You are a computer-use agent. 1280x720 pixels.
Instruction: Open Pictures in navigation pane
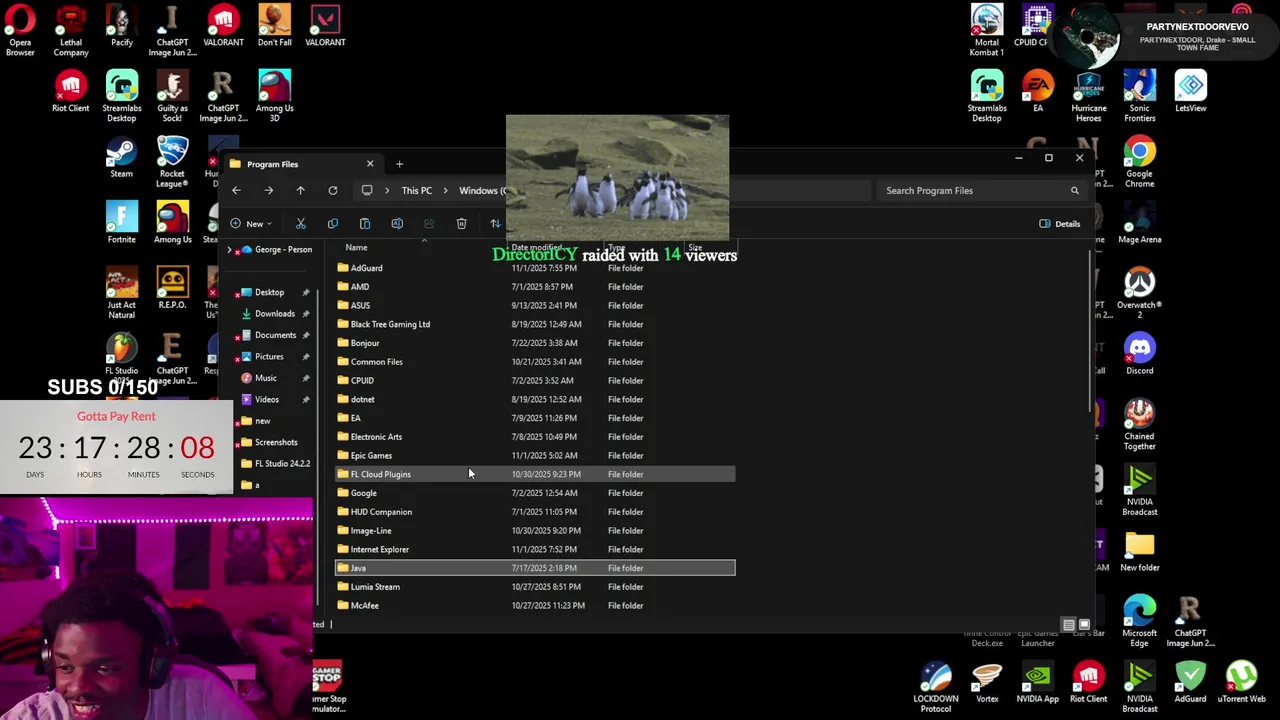(268, 357)
